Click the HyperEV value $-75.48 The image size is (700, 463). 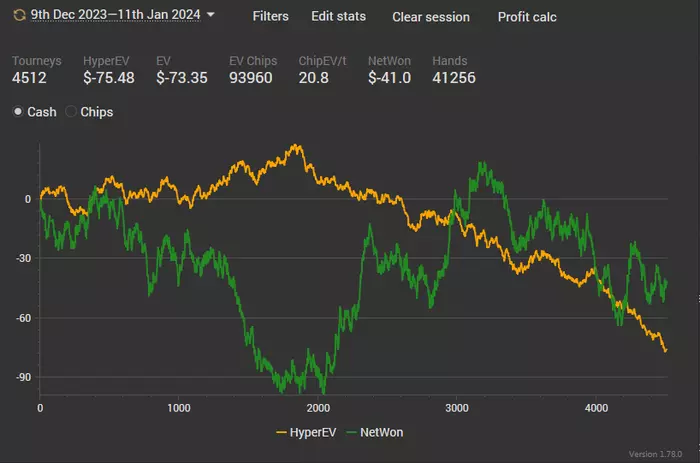coord(108,78)
